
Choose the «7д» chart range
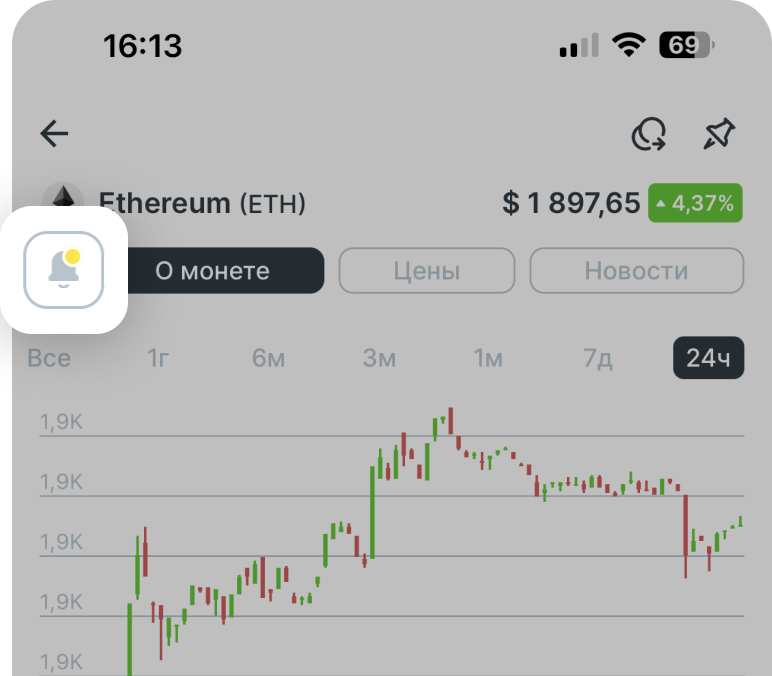click(598, 358)
